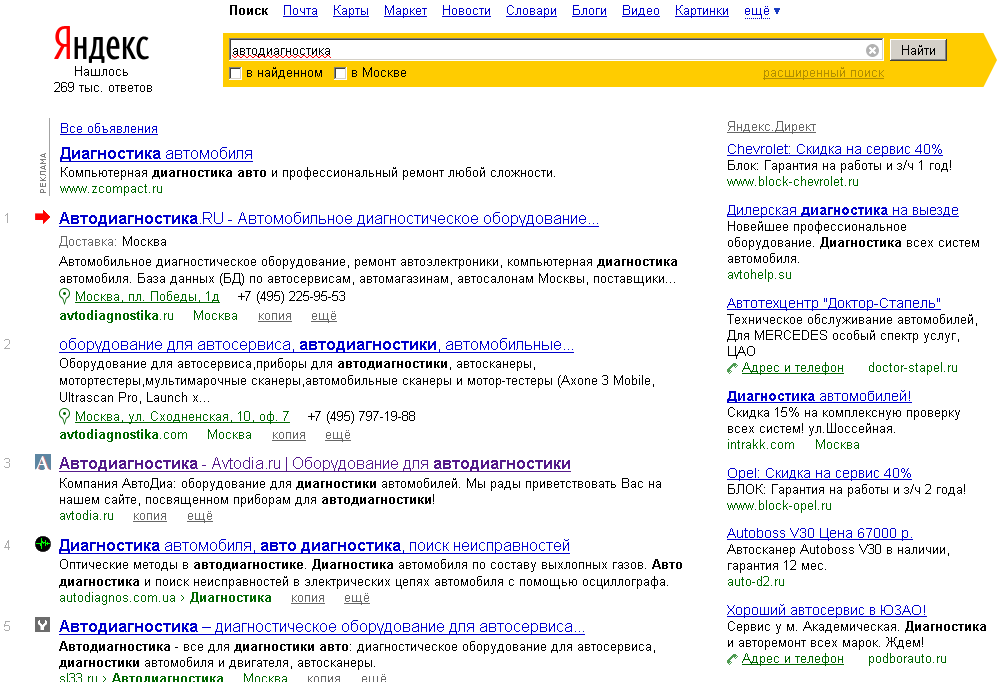This screenshot has width=1003, height=682.
Task: Click the Яндекс logo
Action: click(101, 45)
